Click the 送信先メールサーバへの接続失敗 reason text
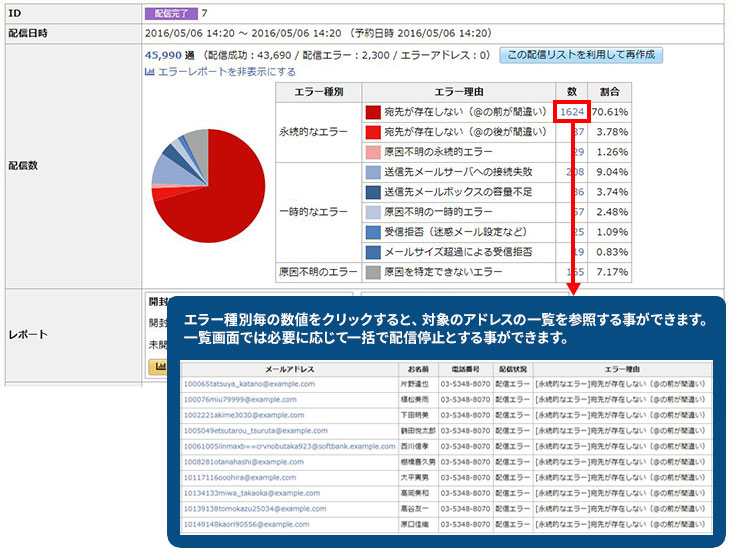Image resolution: width=730 pixels, height=554 pixels. point(458,172)
